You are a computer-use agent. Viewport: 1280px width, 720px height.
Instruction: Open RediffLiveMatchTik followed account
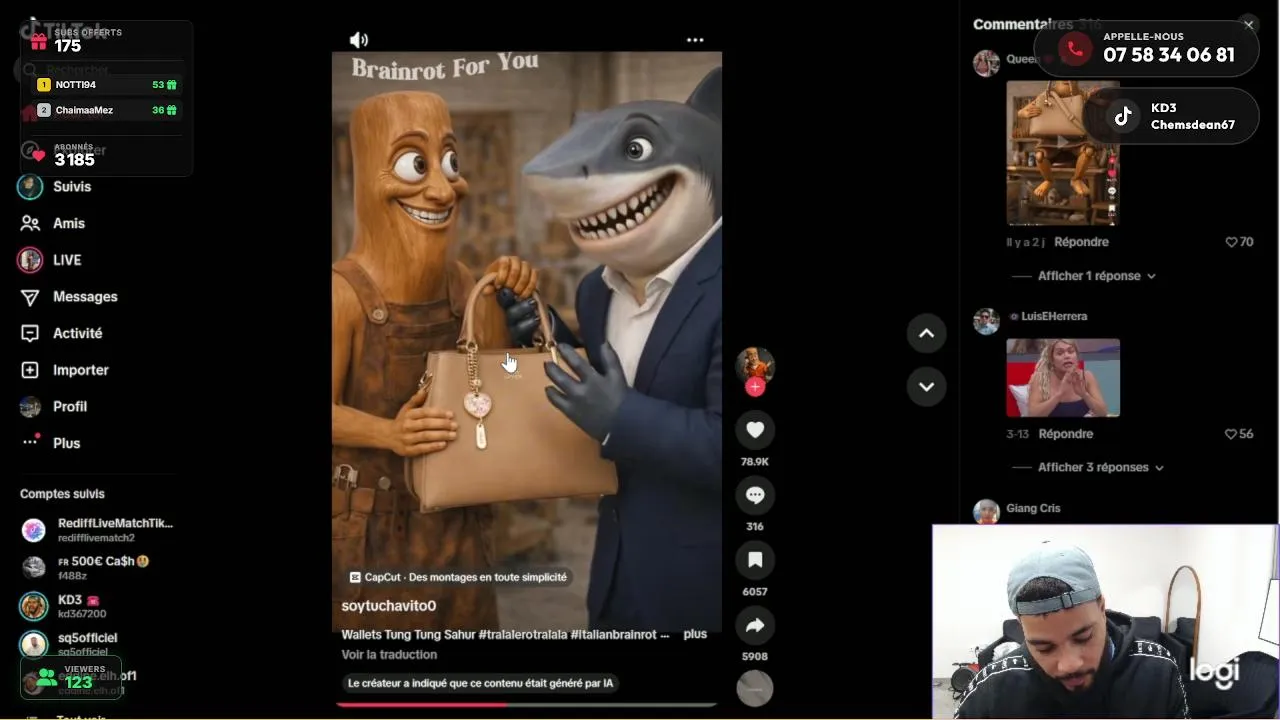(x=97, y=530)
